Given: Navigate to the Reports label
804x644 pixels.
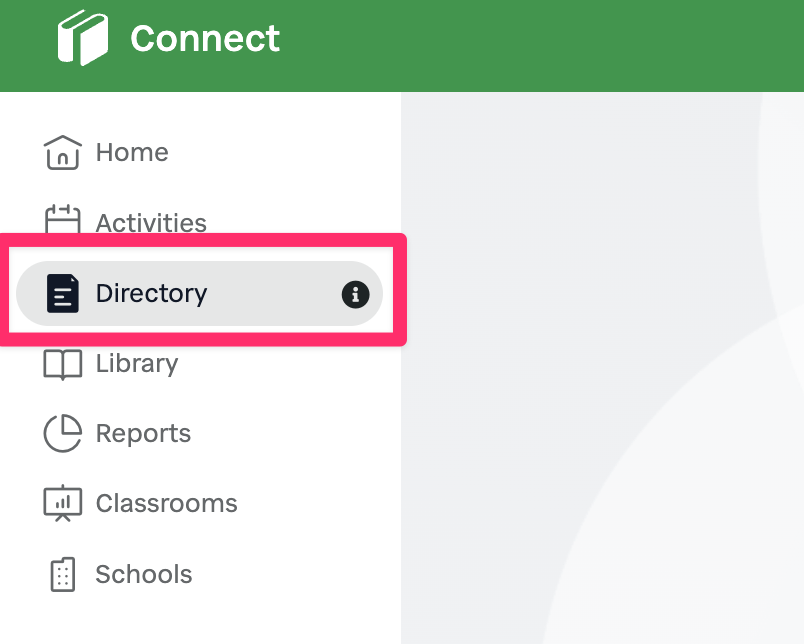Looking at the screenshot, I should [143, 434].
